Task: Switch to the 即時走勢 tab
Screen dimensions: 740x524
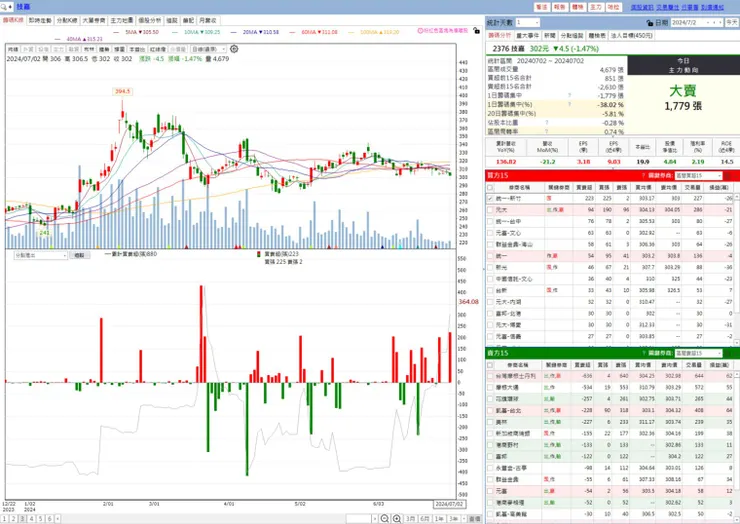Action: click(40, 20)
